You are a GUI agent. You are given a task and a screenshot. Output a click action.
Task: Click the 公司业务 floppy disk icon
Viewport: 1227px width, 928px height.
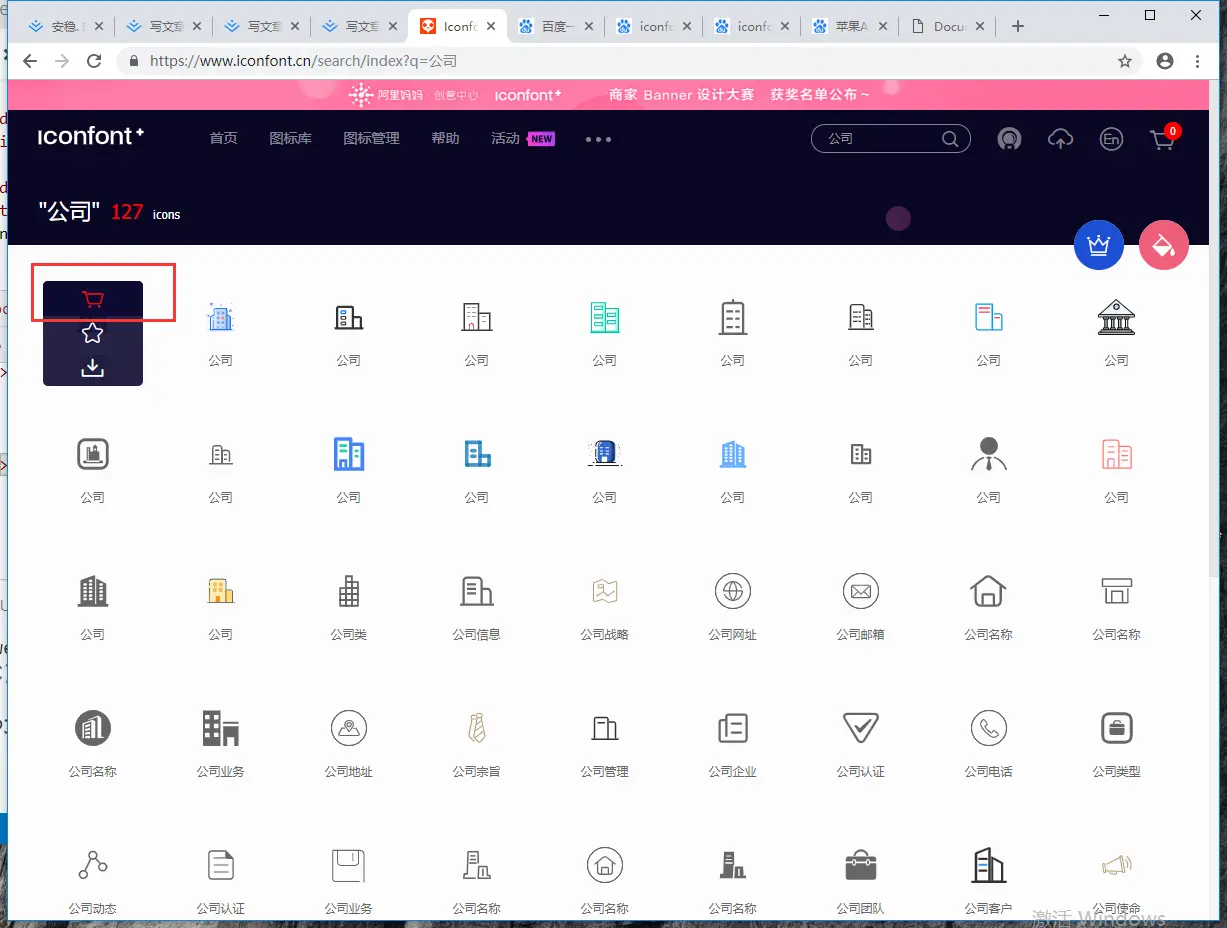(349, 866)
